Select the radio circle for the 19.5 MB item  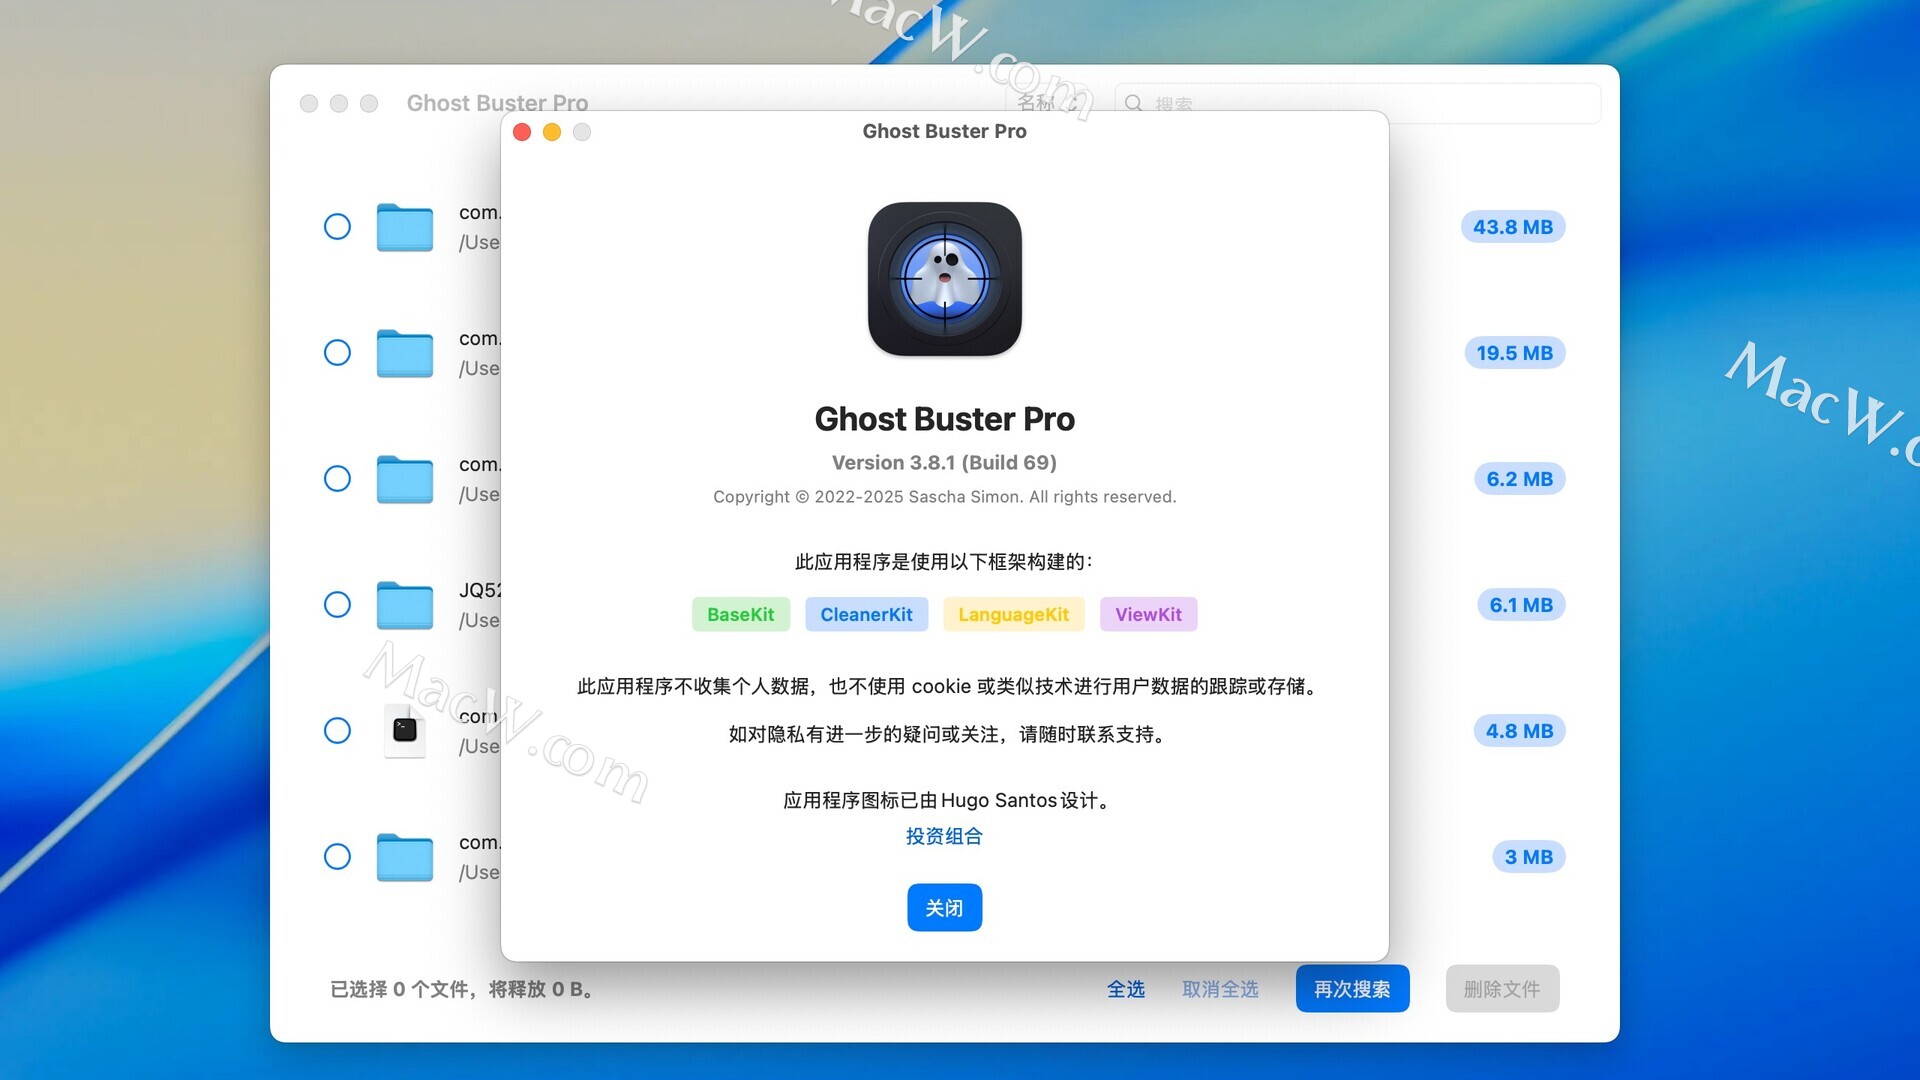click(x=337, y=353)
